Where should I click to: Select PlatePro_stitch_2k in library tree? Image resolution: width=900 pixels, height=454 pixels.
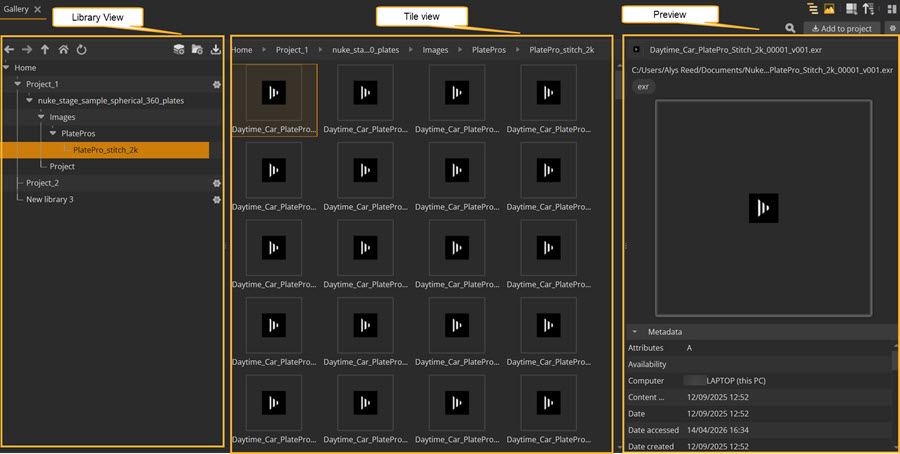coord(106,150)
